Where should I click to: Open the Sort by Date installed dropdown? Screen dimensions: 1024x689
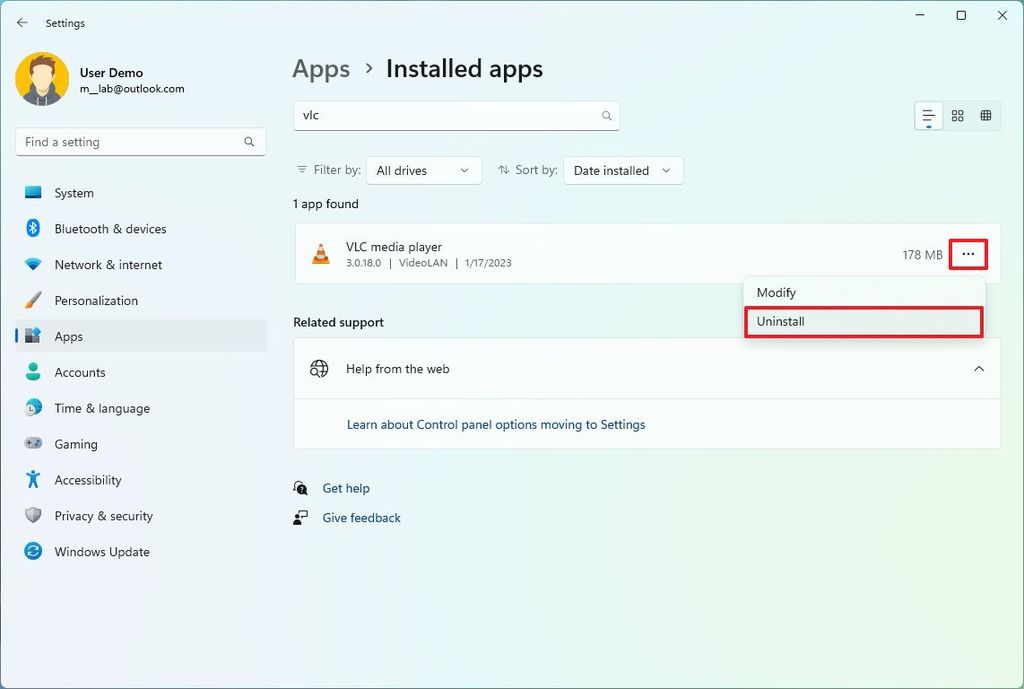623,171
